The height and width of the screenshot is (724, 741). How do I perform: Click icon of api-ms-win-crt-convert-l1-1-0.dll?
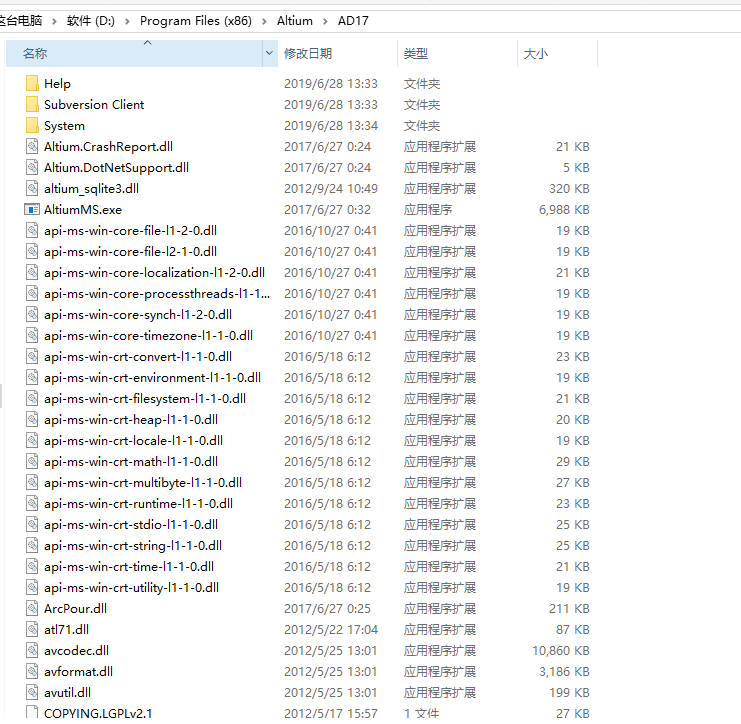(32, 356)
